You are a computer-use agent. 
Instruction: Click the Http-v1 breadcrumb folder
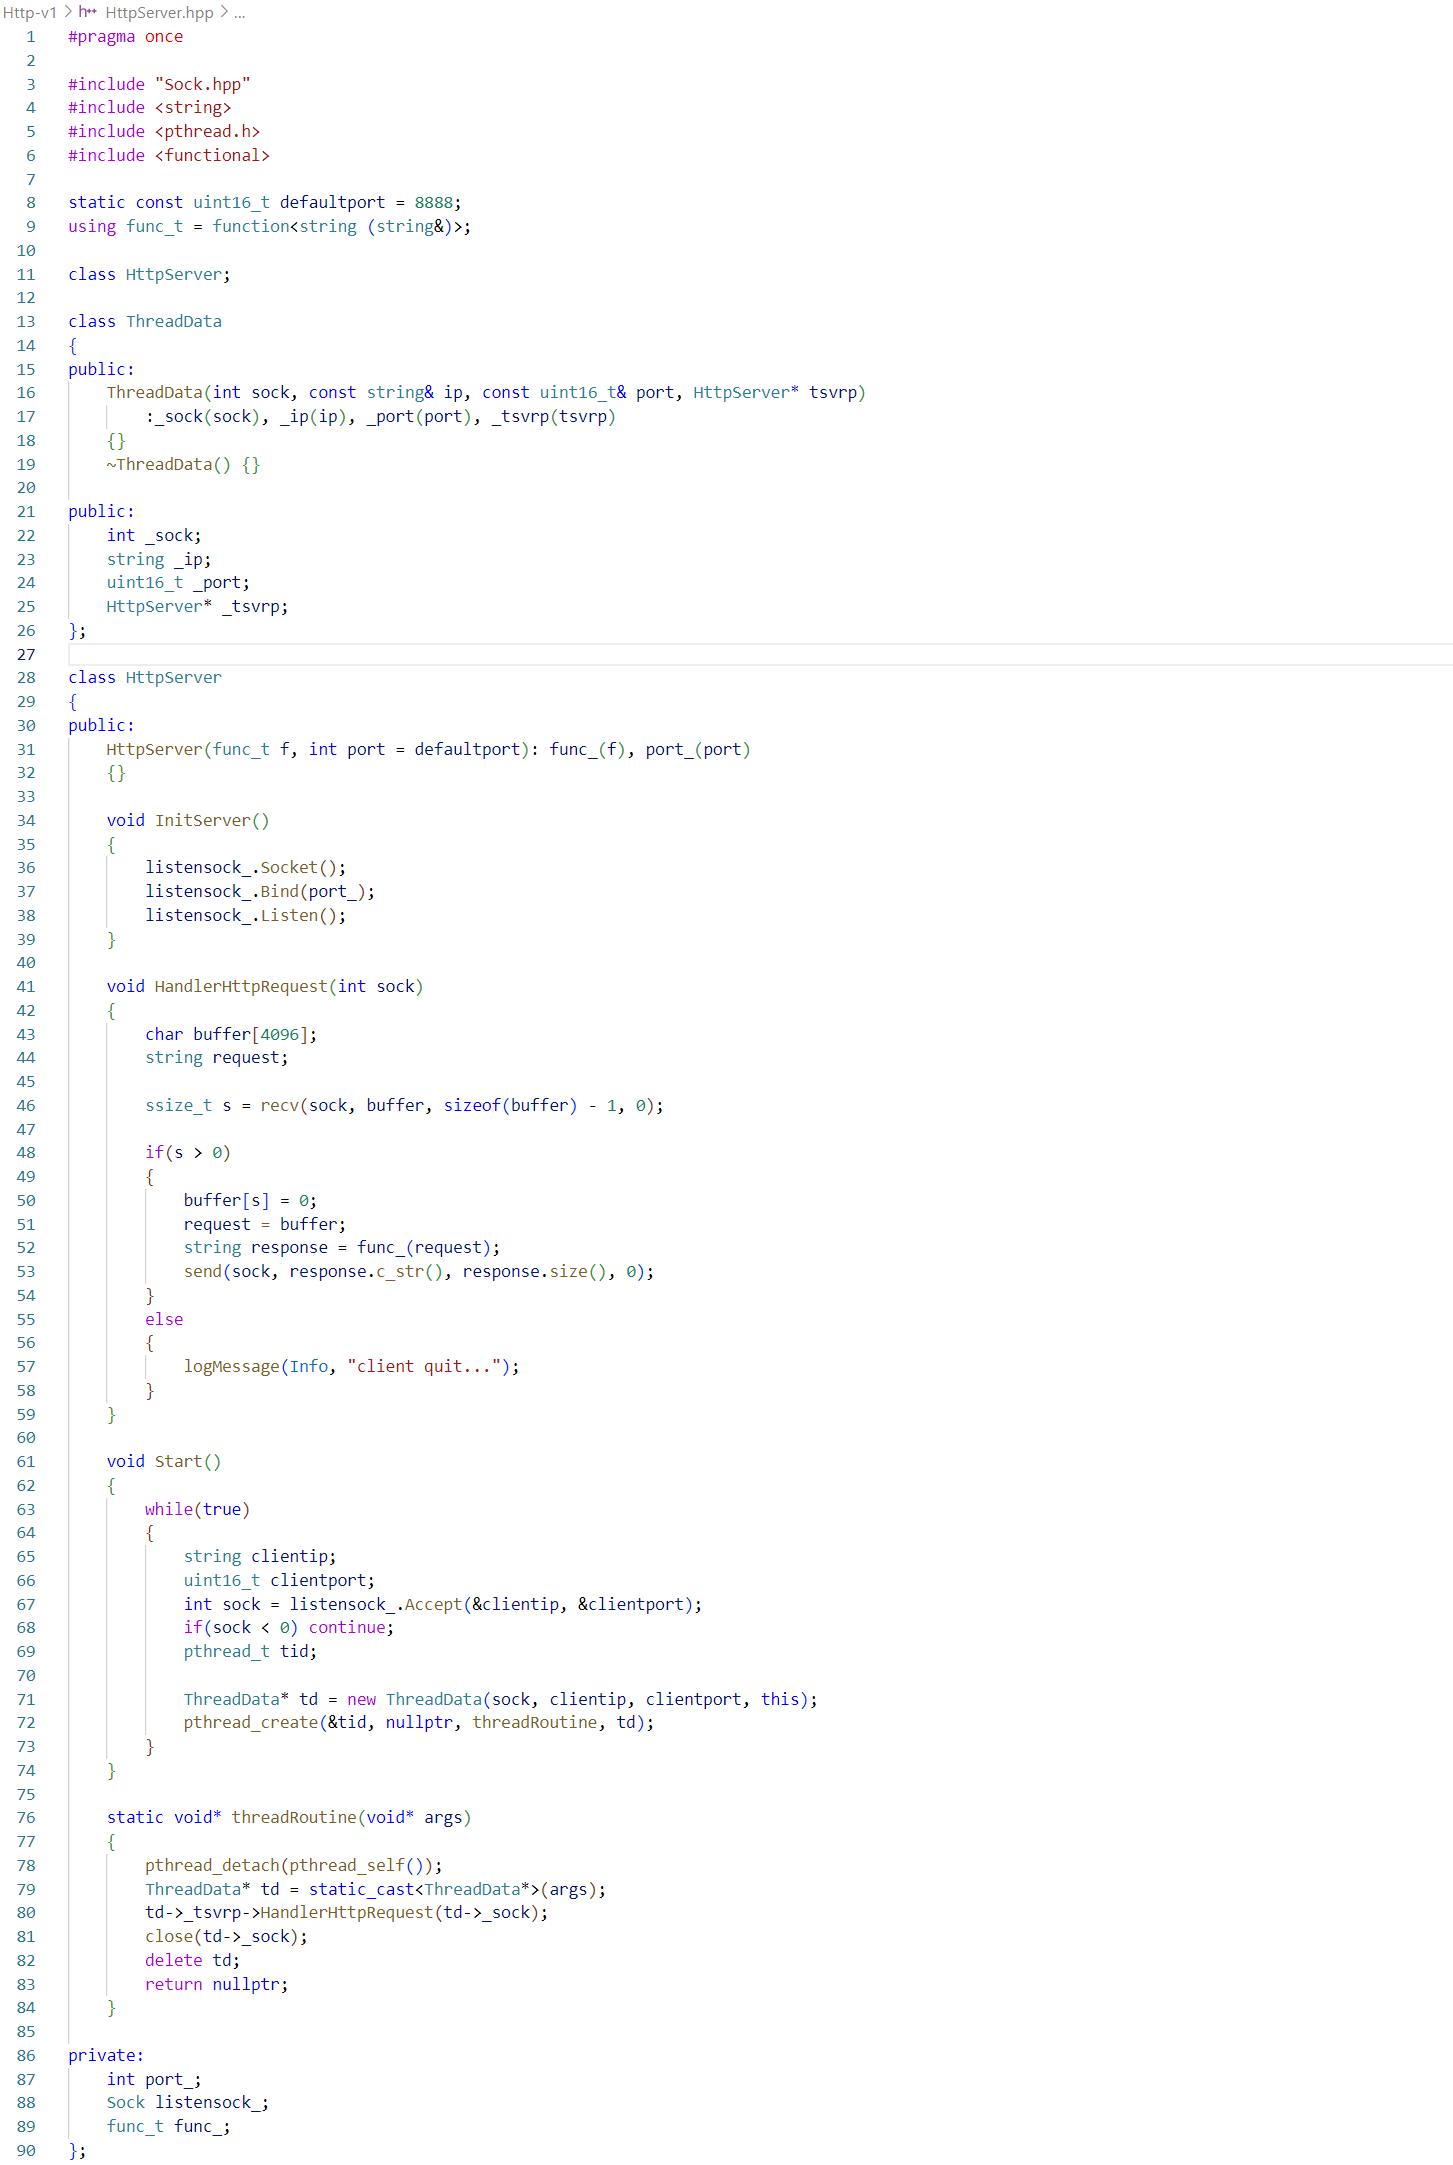(x=30, y=13)
